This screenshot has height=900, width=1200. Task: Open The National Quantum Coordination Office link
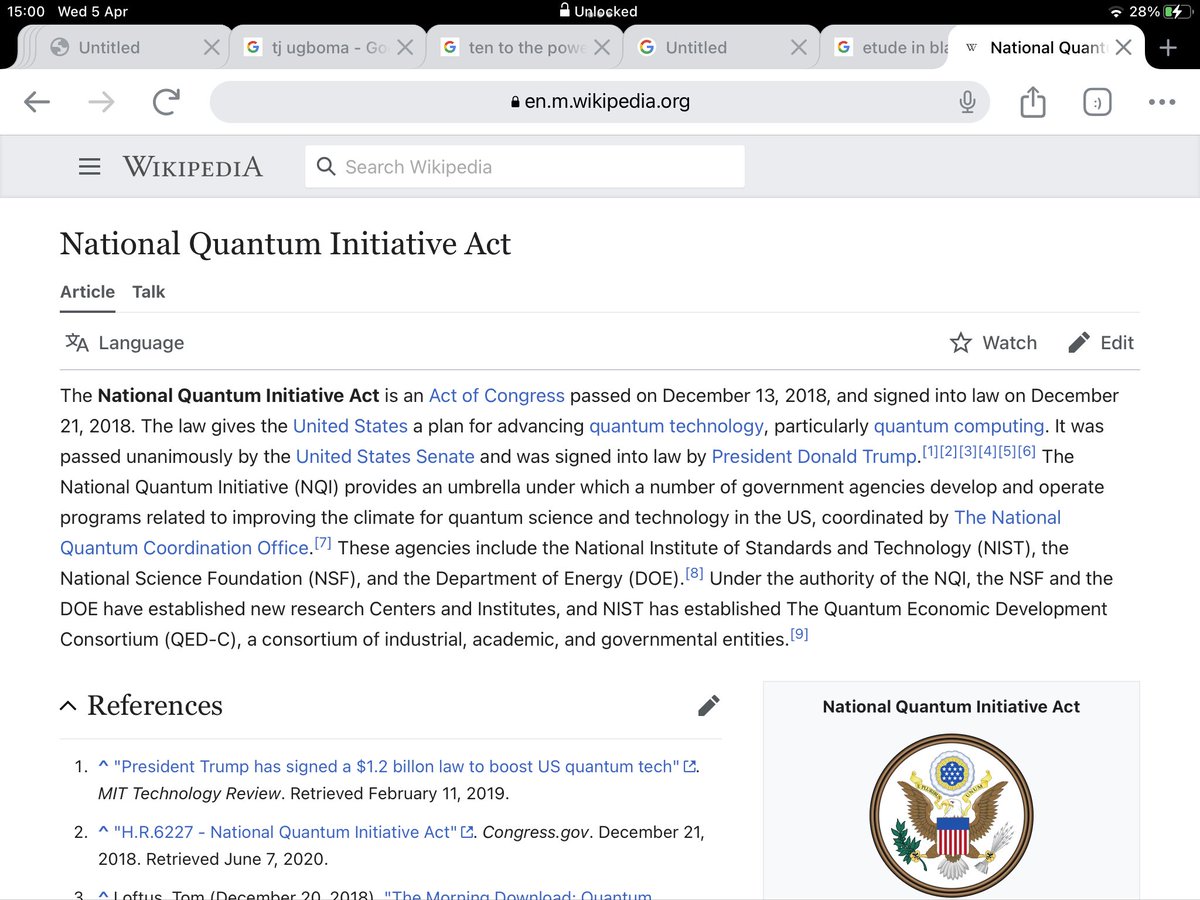point(560,533)
